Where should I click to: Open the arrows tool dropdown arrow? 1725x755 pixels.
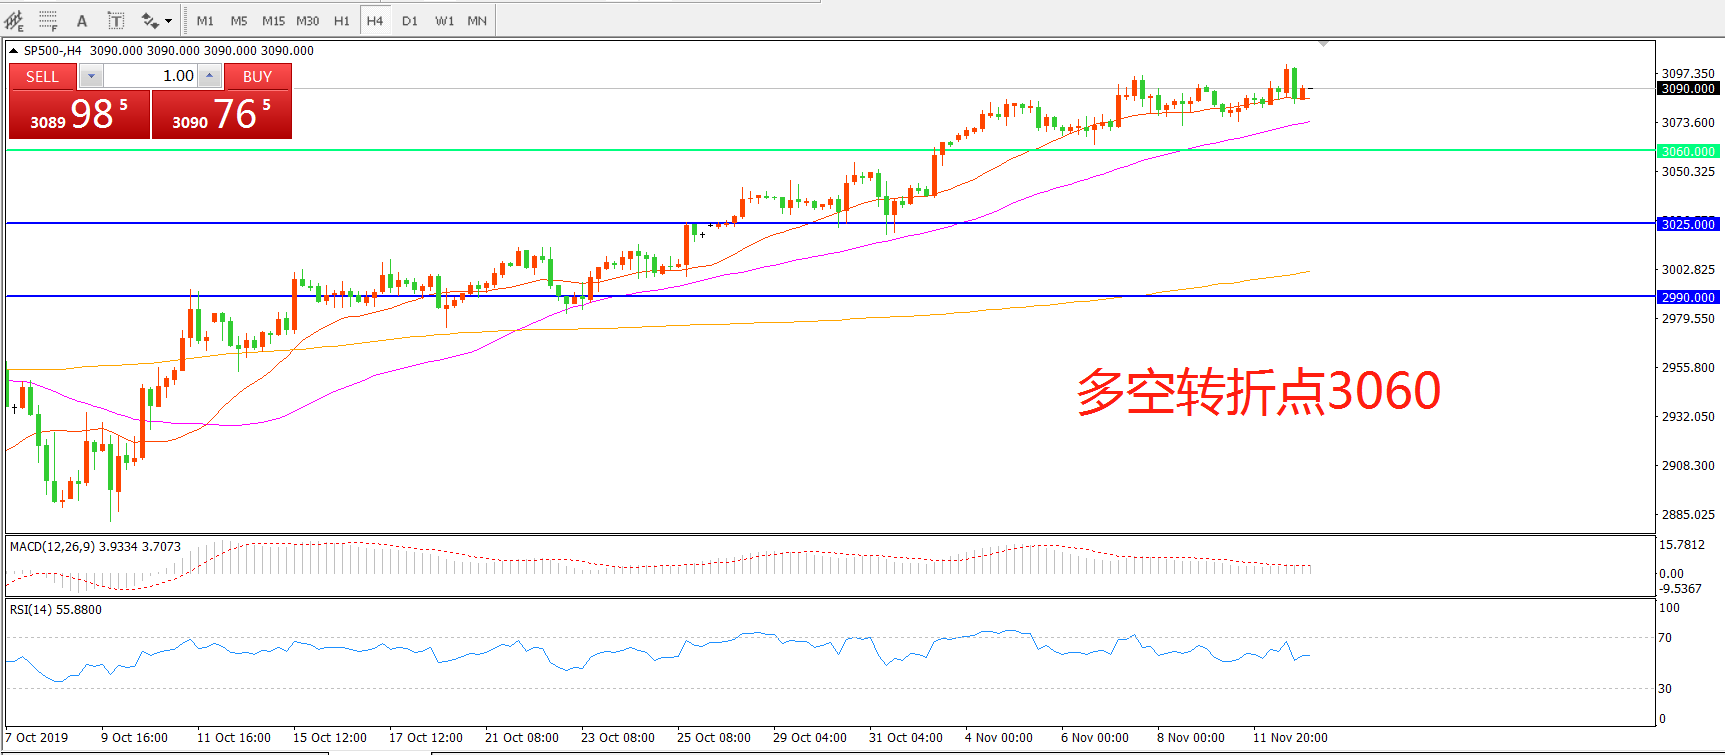tap(168, 21)
